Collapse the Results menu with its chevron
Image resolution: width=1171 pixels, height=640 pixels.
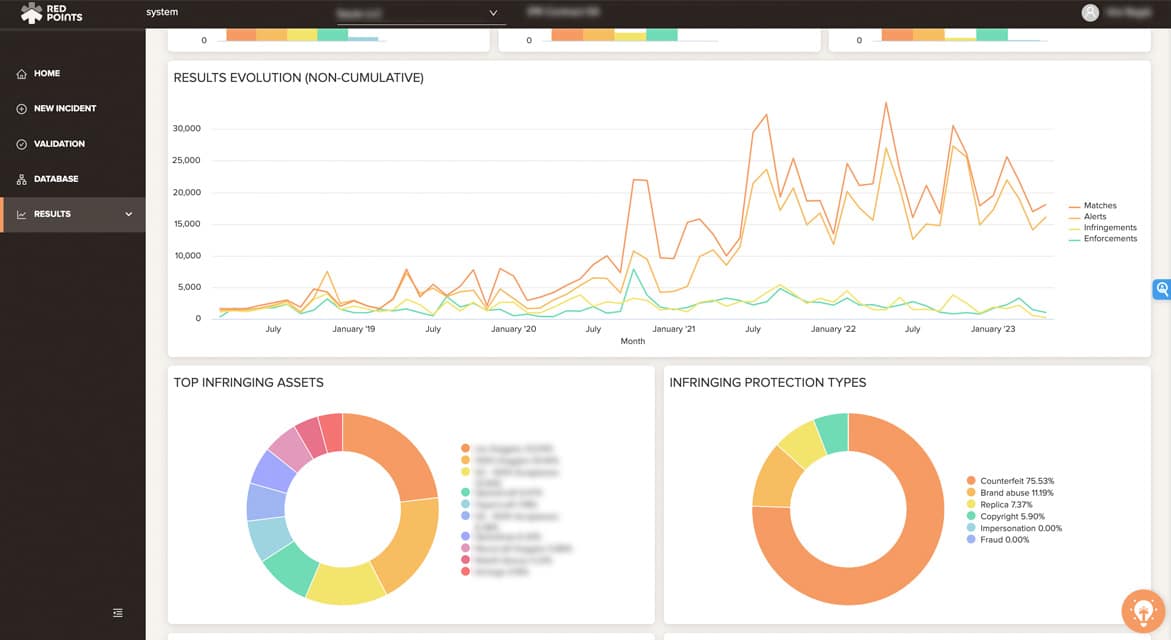pos(128,213)
